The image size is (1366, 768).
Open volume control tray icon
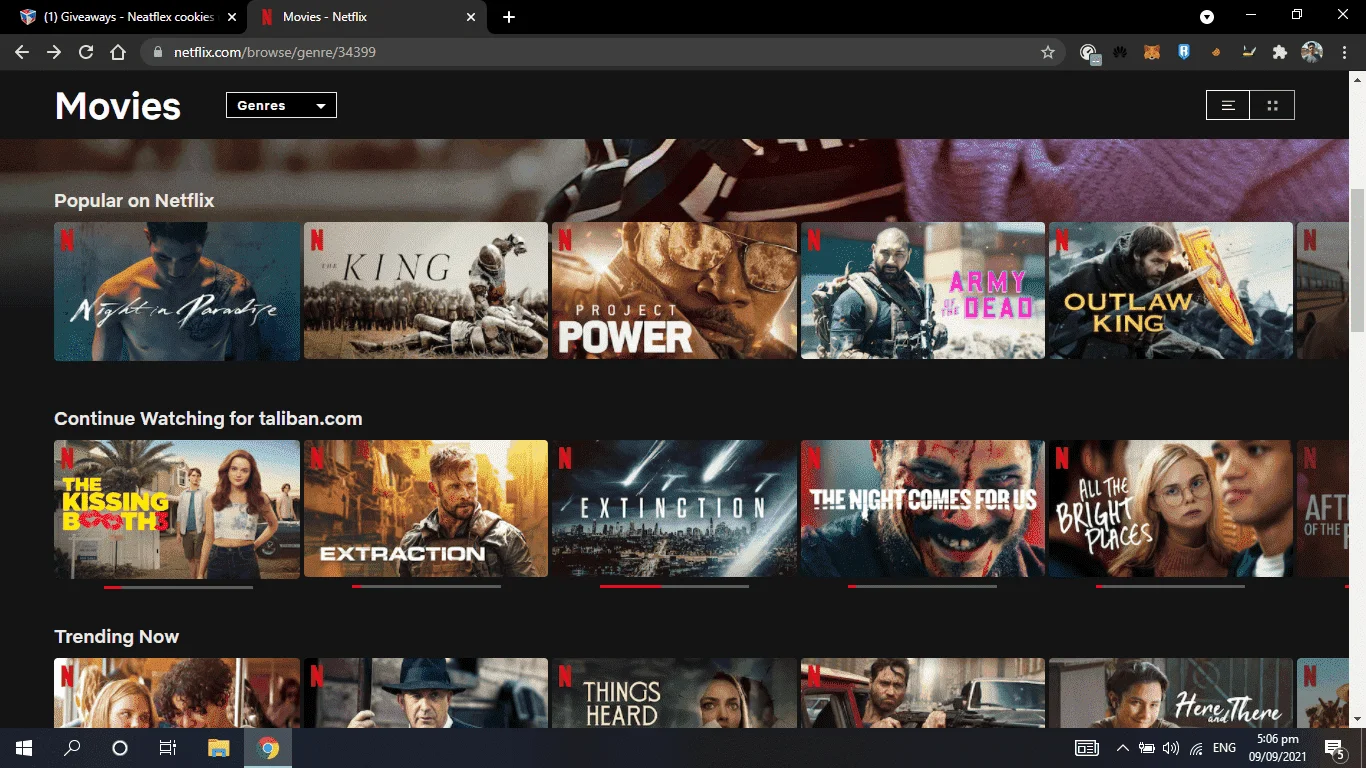click(x=1171, y=748)
